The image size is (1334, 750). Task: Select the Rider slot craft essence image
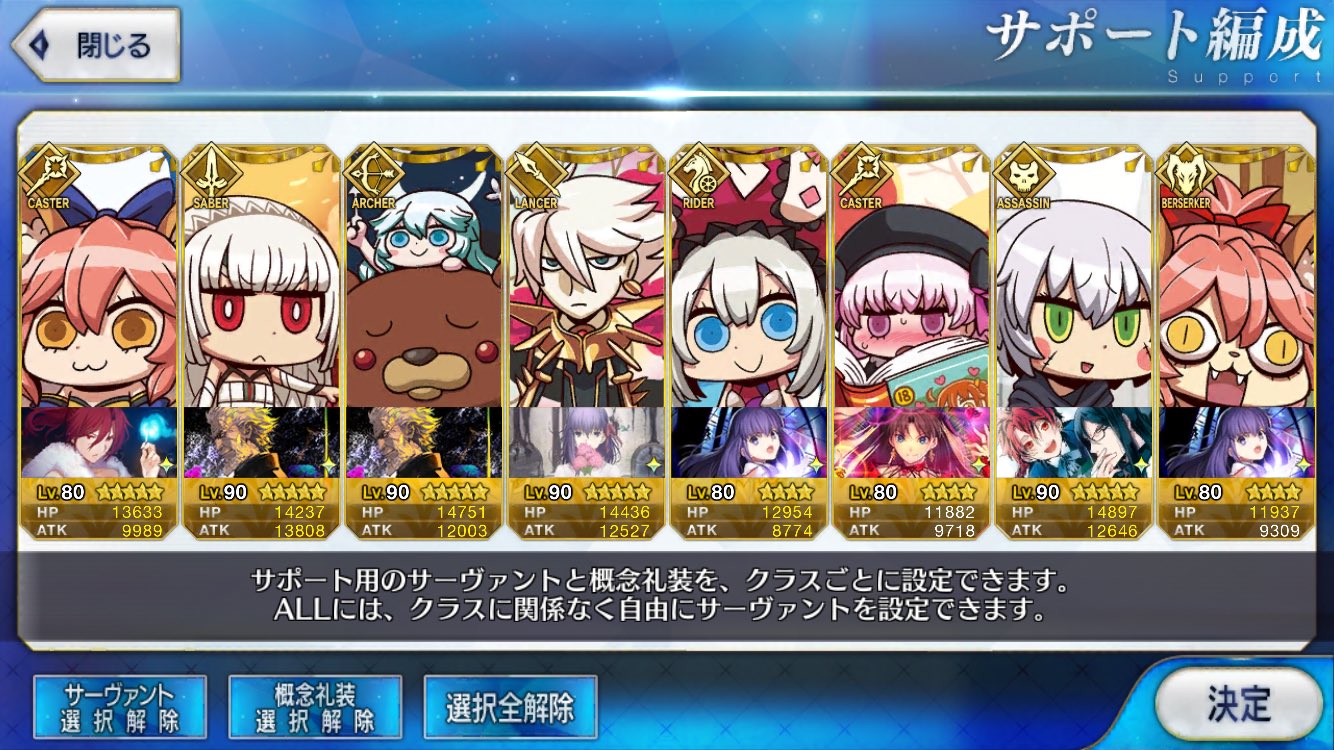click(748, 442)
